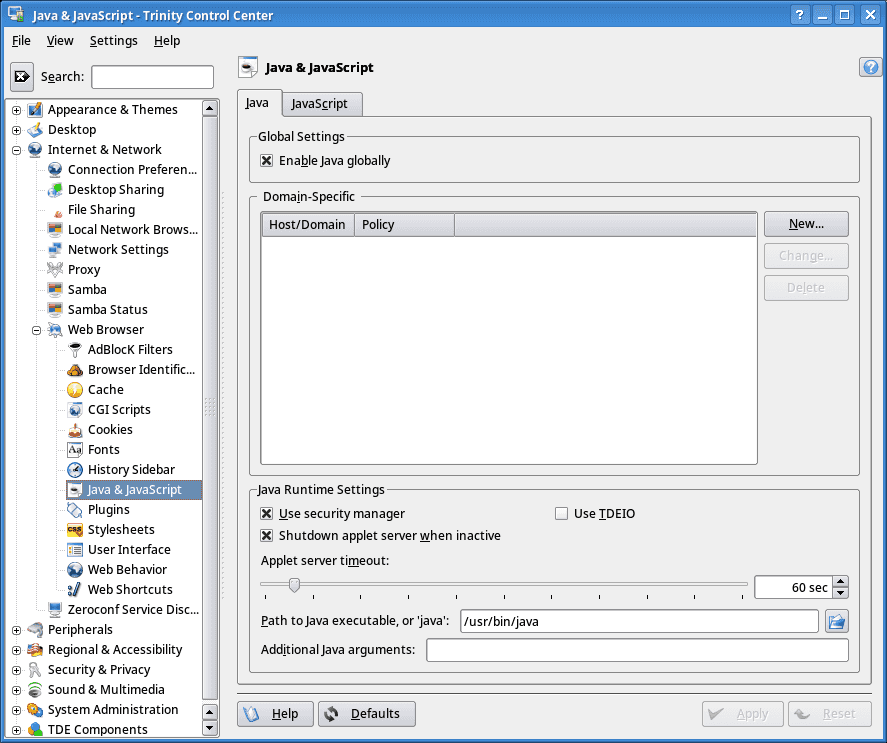Open the File menu
The image size is (887, 743).
(21, 41)
